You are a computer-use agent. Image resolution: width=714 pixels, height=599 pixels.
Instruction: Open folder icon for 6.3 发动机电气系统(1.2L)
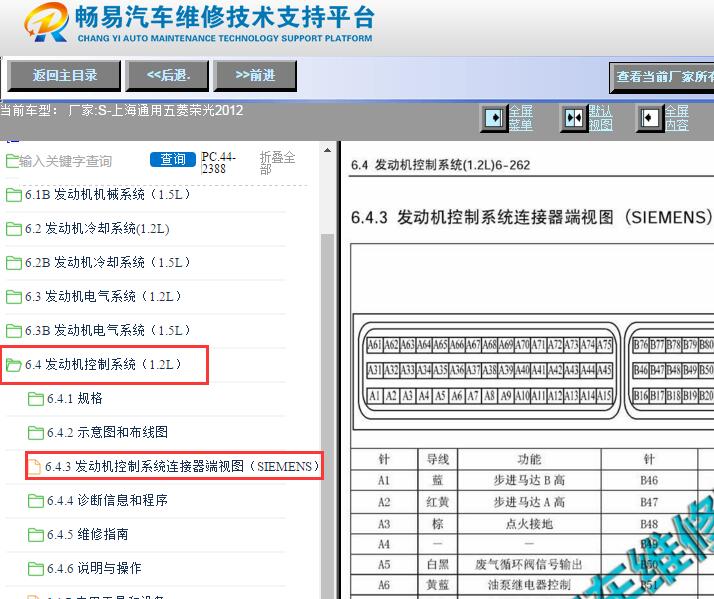[14, 297]
